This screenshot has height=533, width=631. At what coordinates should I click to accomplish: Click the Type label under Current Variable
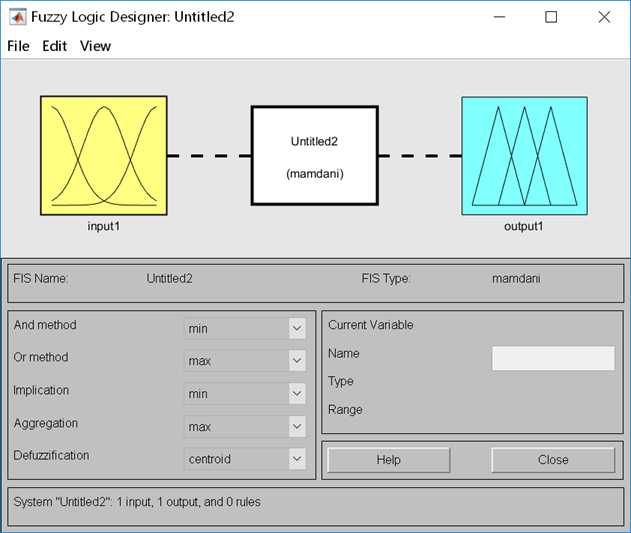(x=340, y=381)
